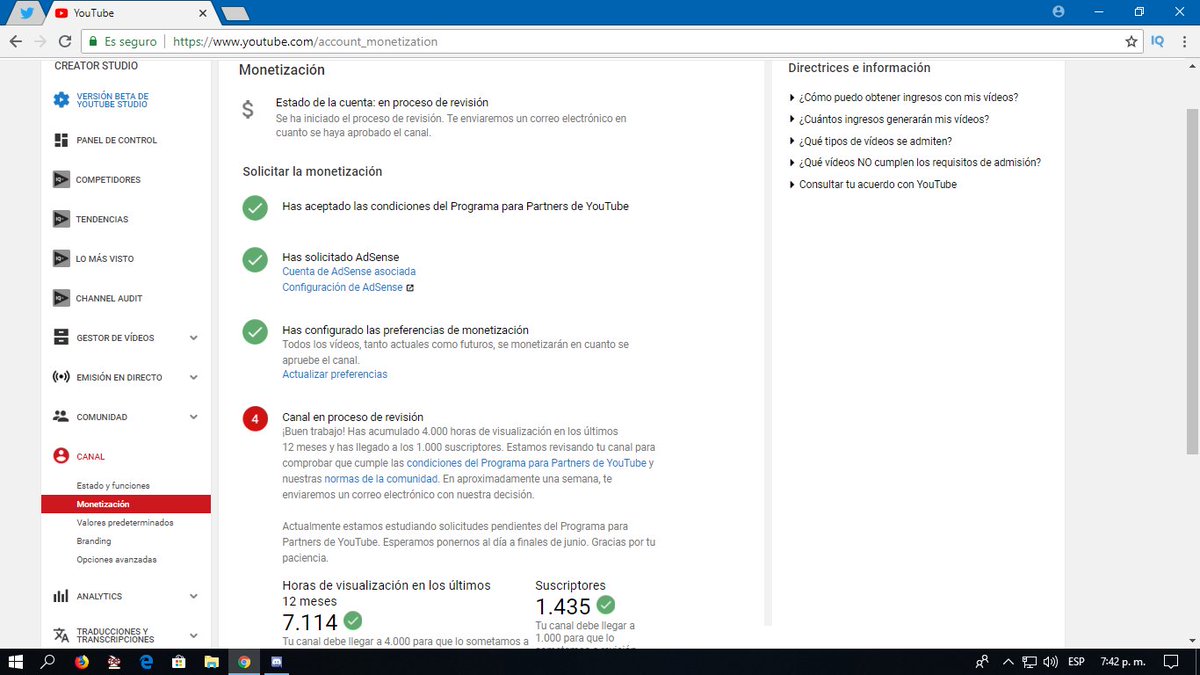Open the taskbar clock 7:42 p. m.
The width and height of the screenshot is (1200, 675).
click(1122, 662)
